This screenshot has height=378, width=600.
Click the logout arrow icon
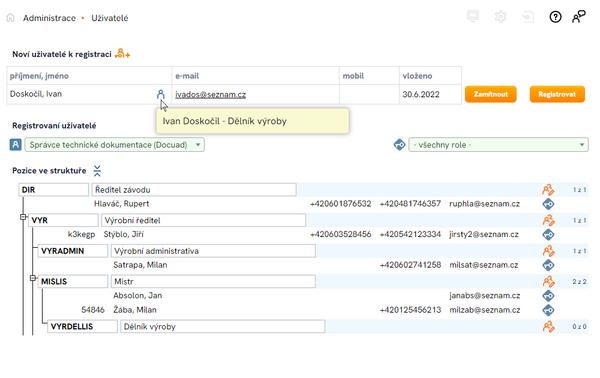pos(528,16)
